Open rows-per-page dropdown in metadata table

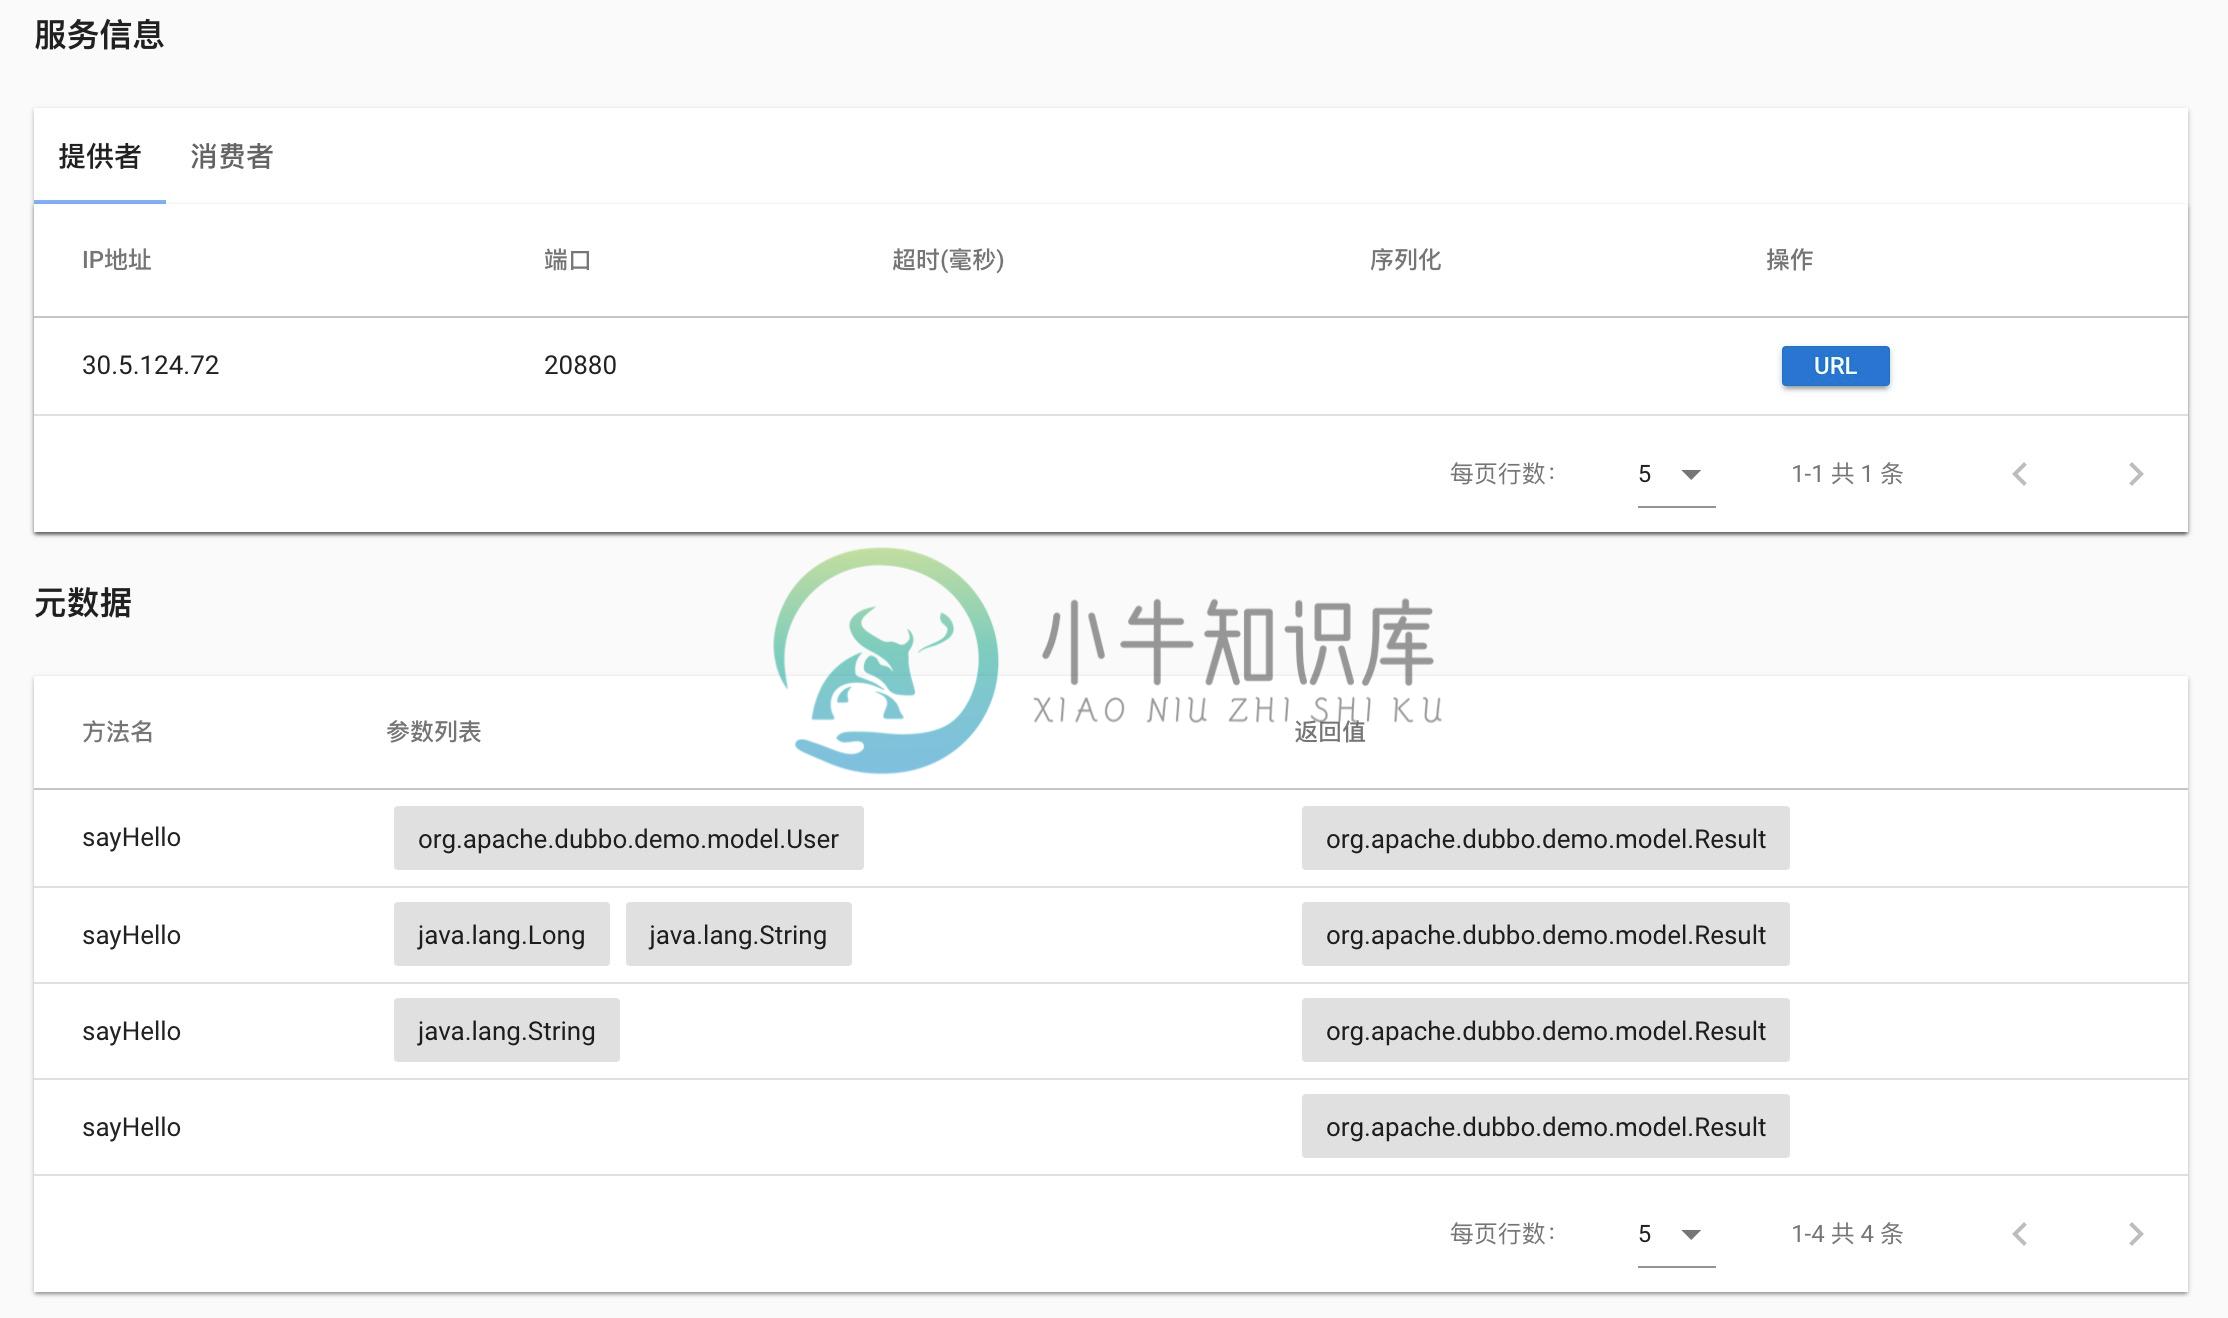coord(1676,1234)
